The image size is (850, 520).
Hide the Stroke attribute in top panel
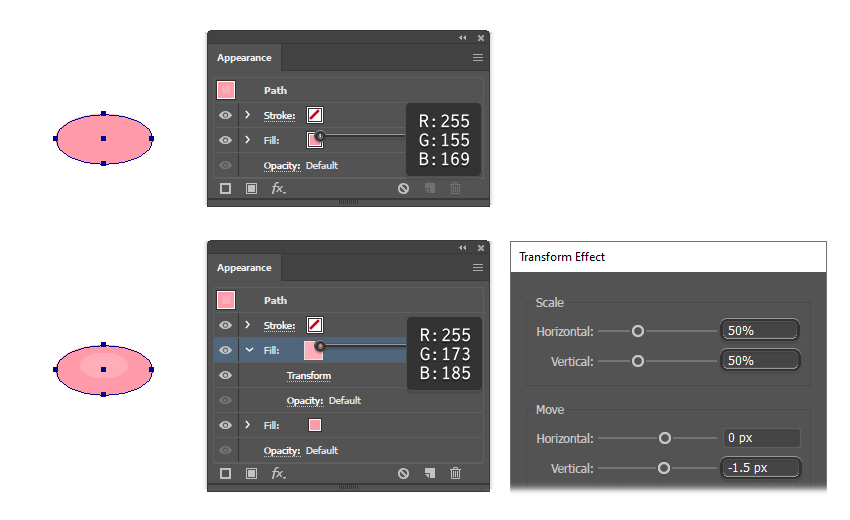pyautogui.click(x=225, y=115)
